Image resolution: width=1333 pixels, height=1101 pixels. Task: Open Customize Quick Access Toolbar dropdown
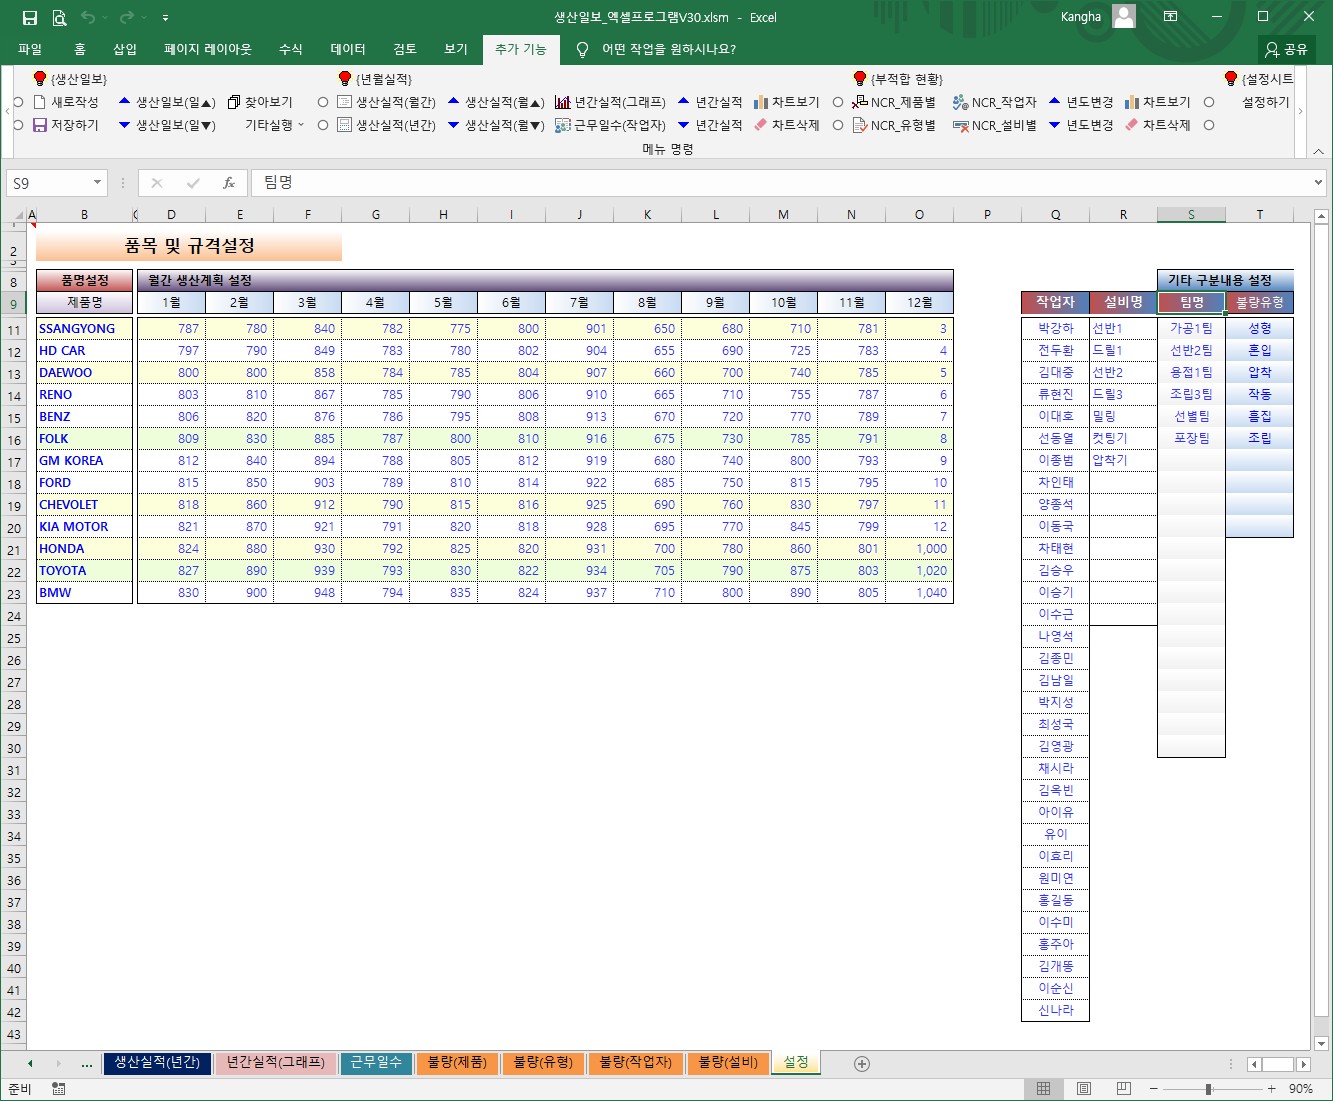coord(165,18)
